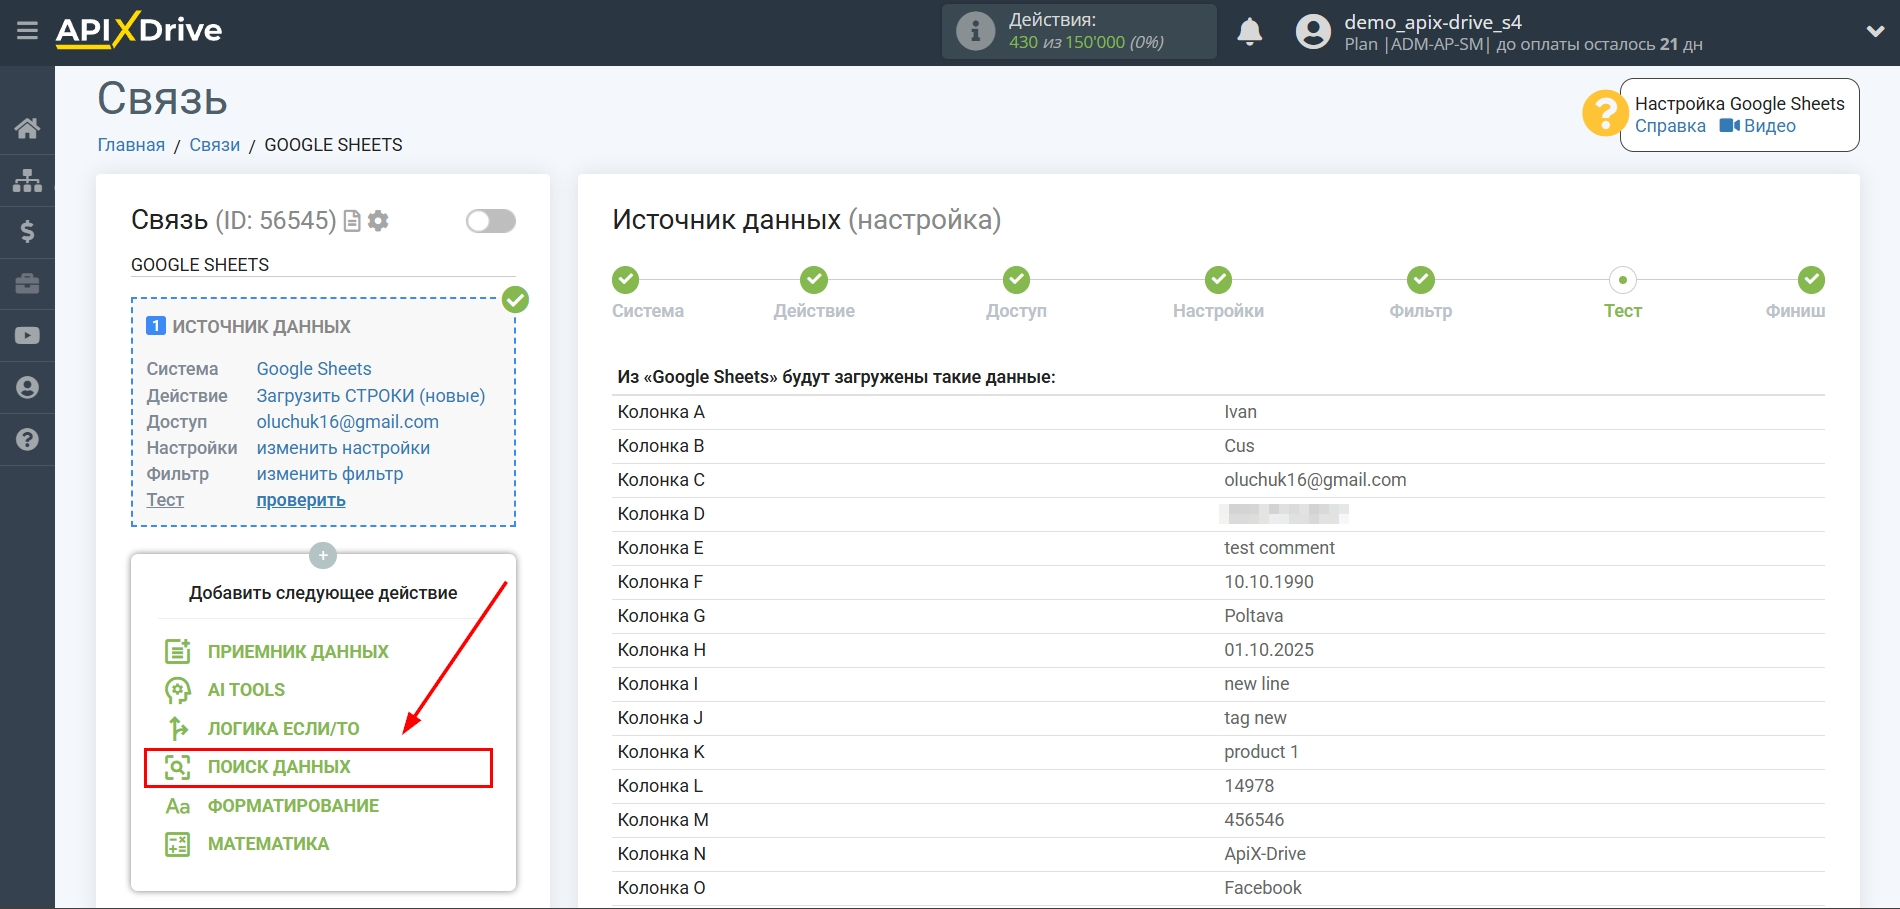
Task: Open the help question-mark icon in sidebar
Action: (27, 439)
